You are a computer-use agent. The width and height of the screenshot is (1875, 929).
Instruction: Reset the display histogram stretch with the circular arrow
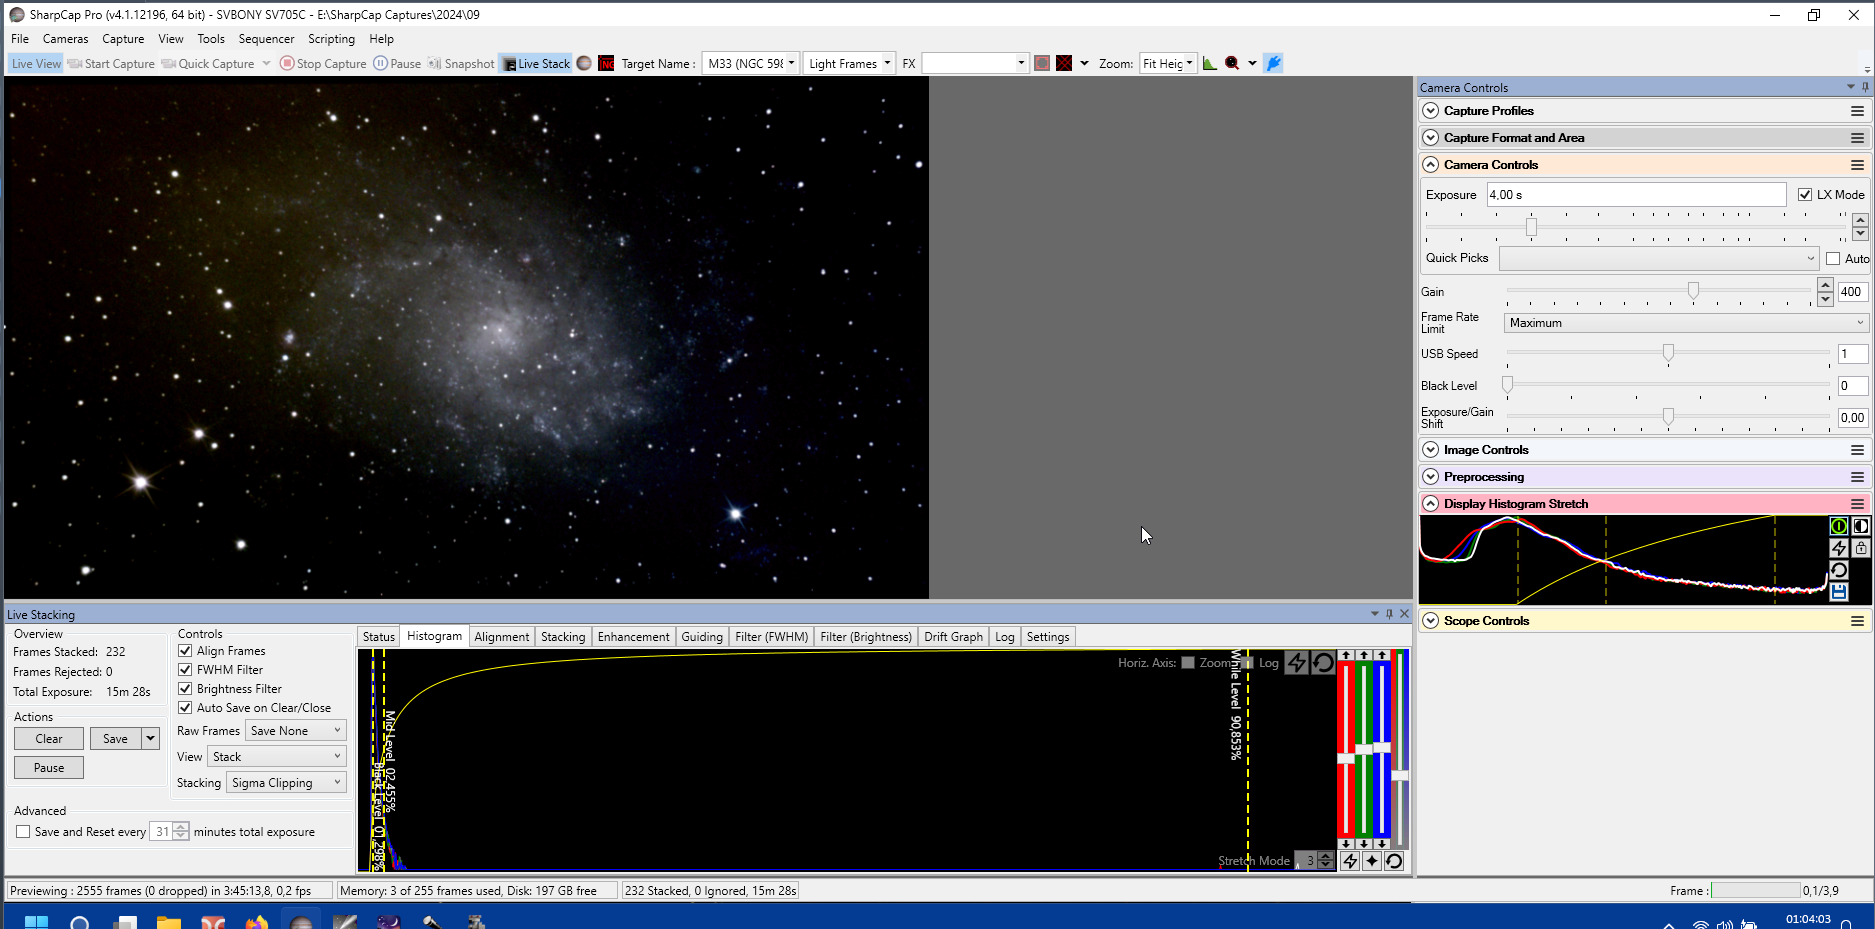tap(1838, 570)
